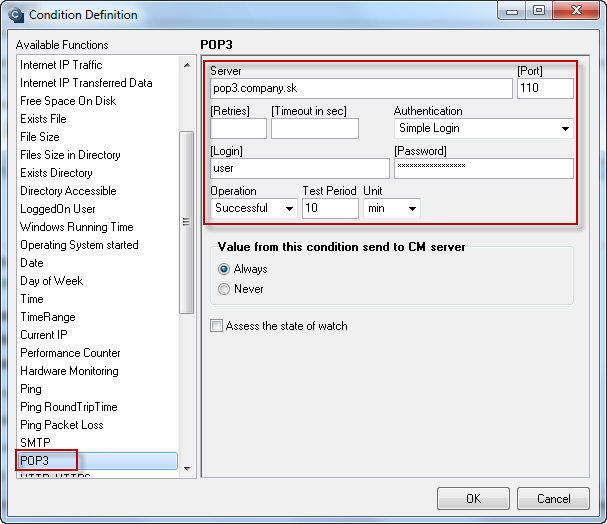Focus the Port input field
The height and width of the screenshot is (524, 607).
[x=545, y=89]
